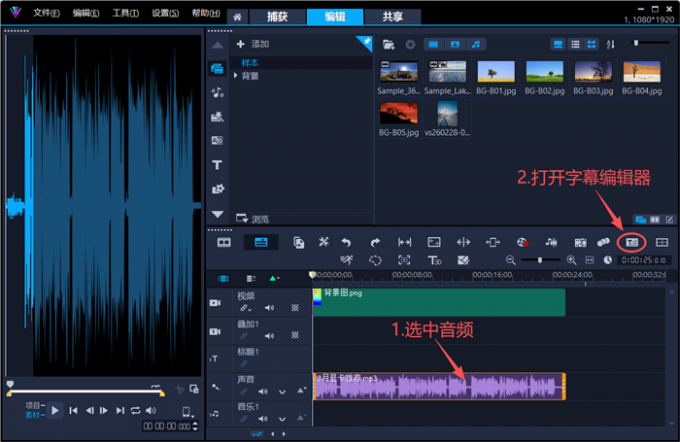Fit project in timeline window
Image resolution: width=680 pixels, height=442 pixels.
[x=589, y=260]
